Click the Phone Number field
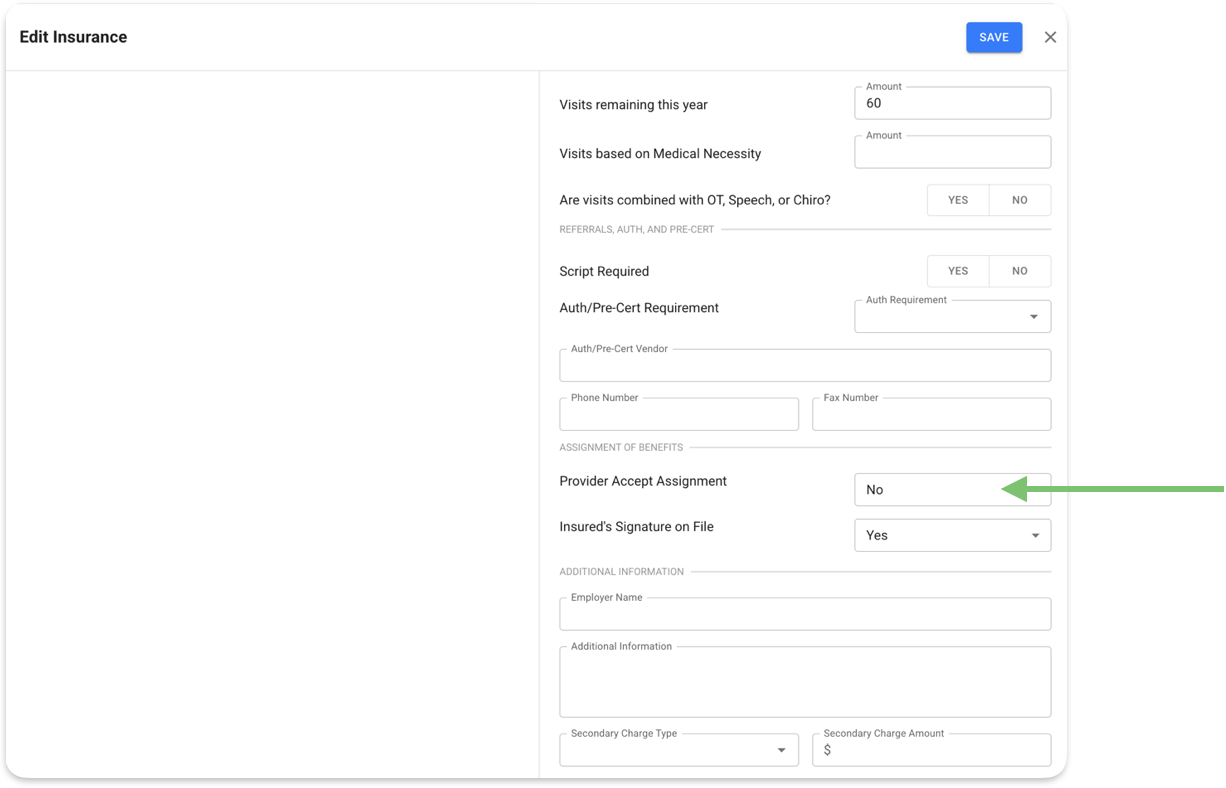This screenshot has width=1226, height=788. 678,415
